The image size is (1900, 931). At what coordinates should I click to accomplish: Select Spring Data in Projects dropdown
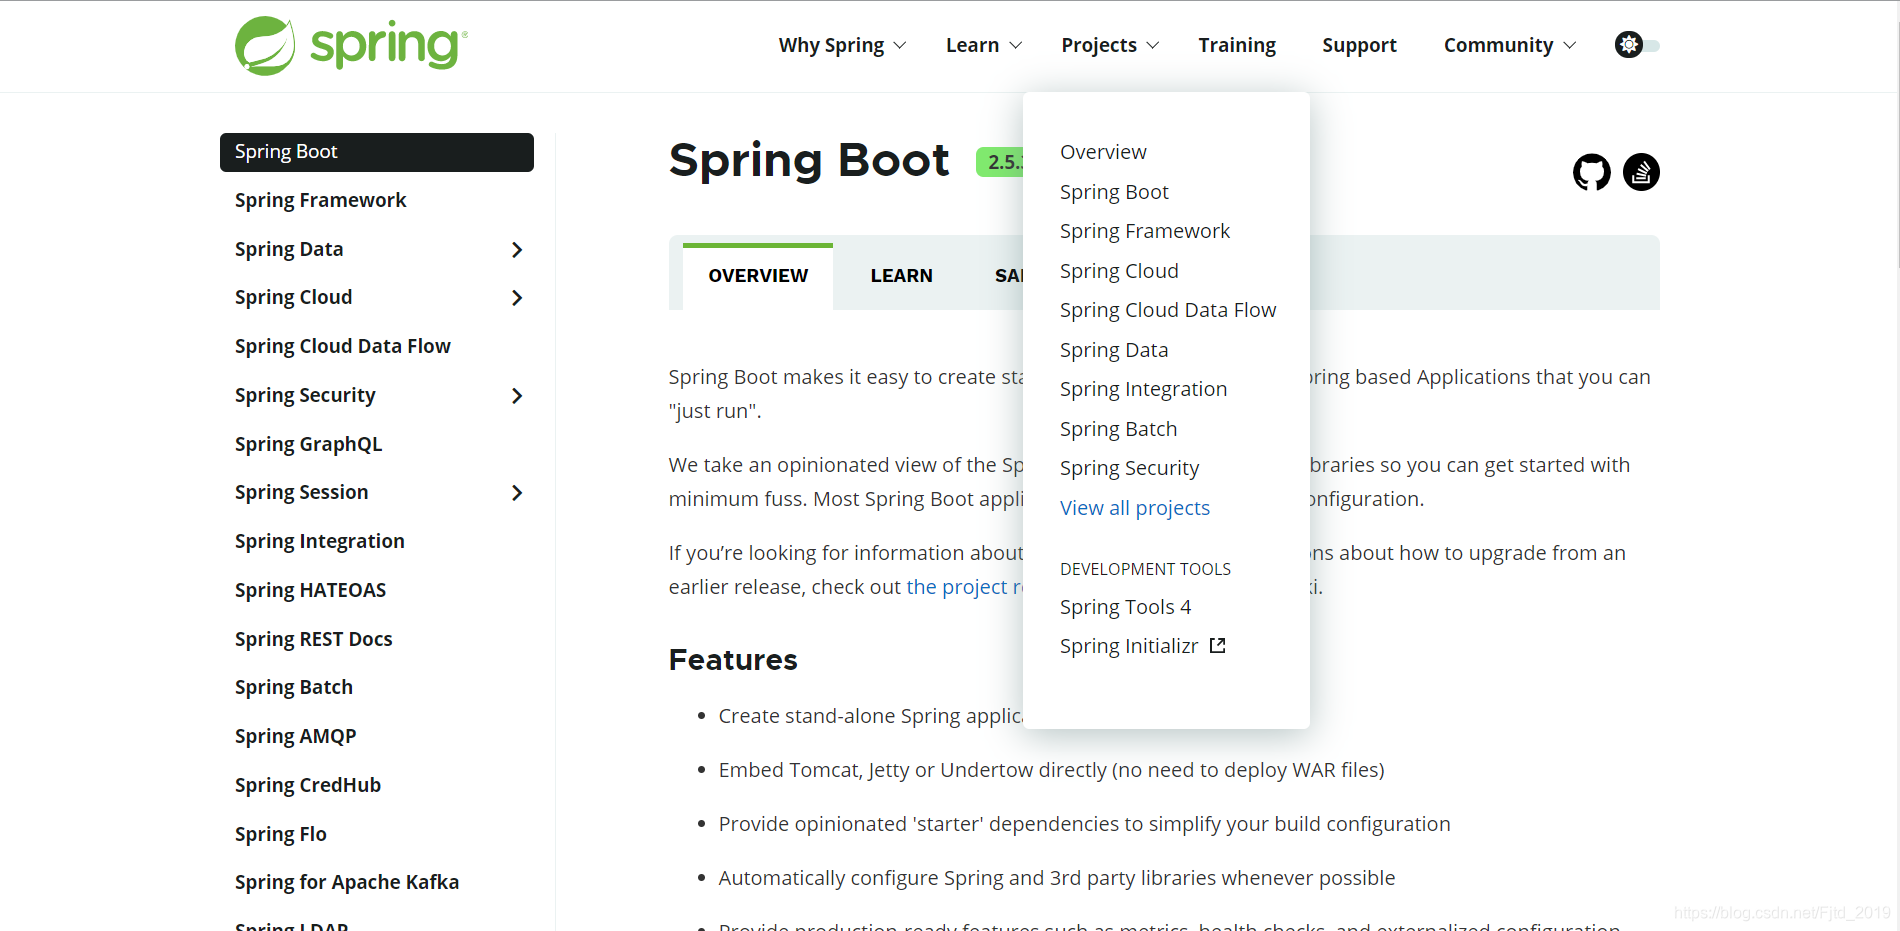pos(1114,350)
